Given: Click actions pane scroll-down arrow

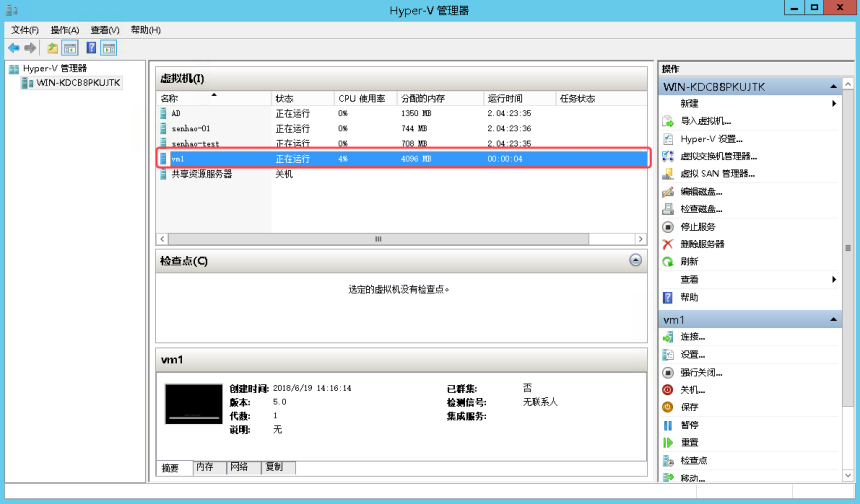Looking at the screenshot, I should (x=848, y=475).
